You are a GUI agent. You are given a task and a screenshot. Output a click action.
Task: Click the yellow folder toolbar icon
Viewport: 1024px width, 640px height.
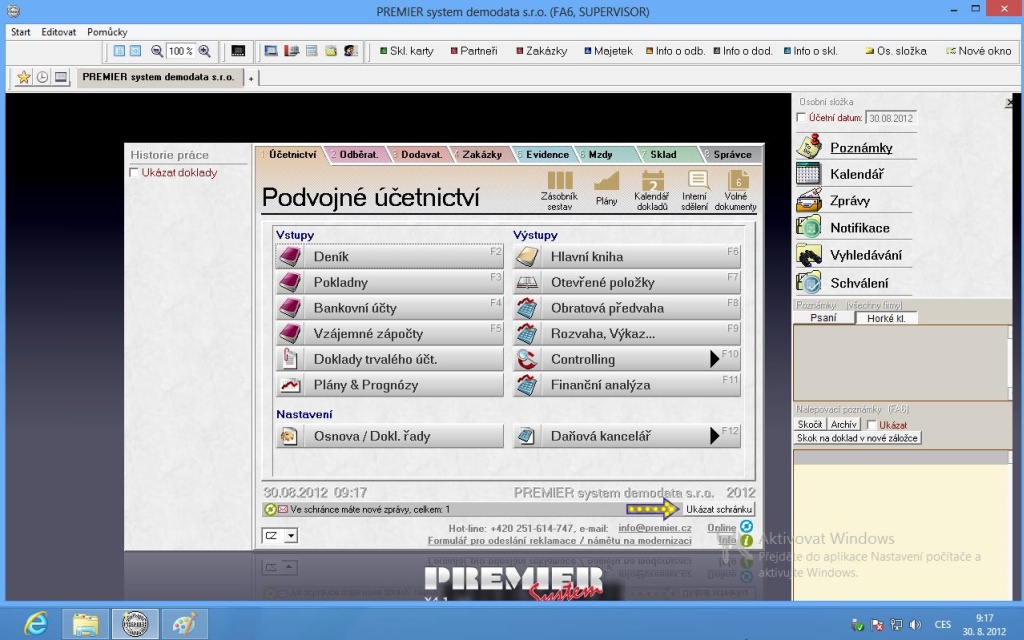(x=331, y=51)
